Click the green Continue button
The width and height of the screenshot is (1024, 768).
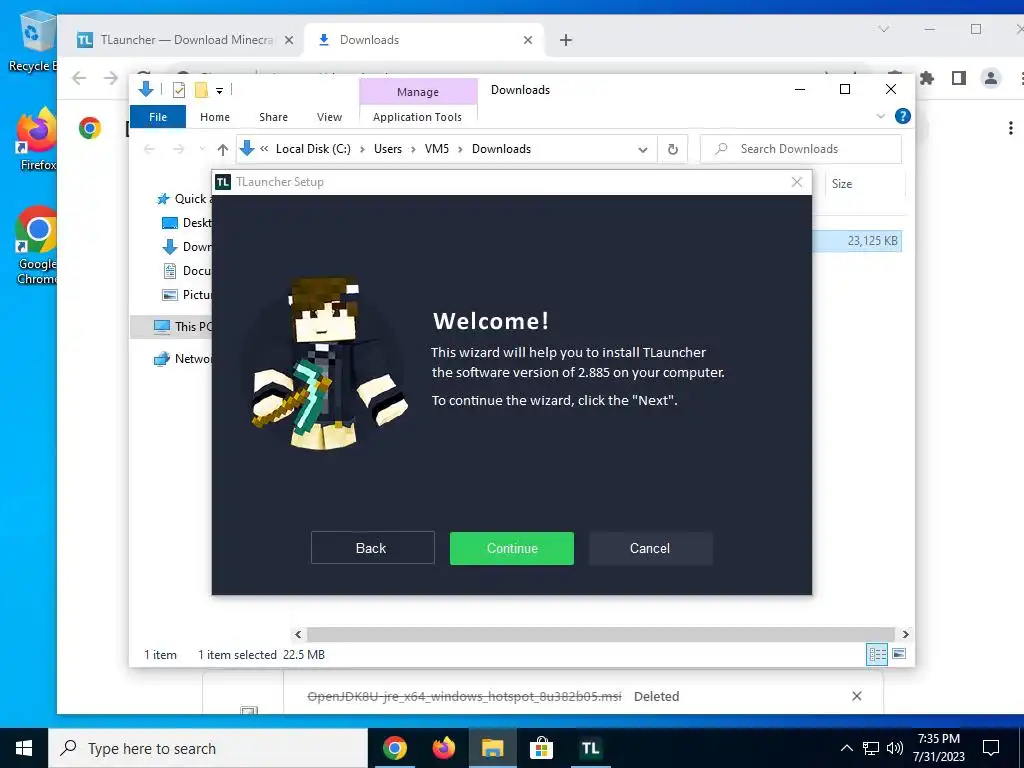tap(511, 548)
